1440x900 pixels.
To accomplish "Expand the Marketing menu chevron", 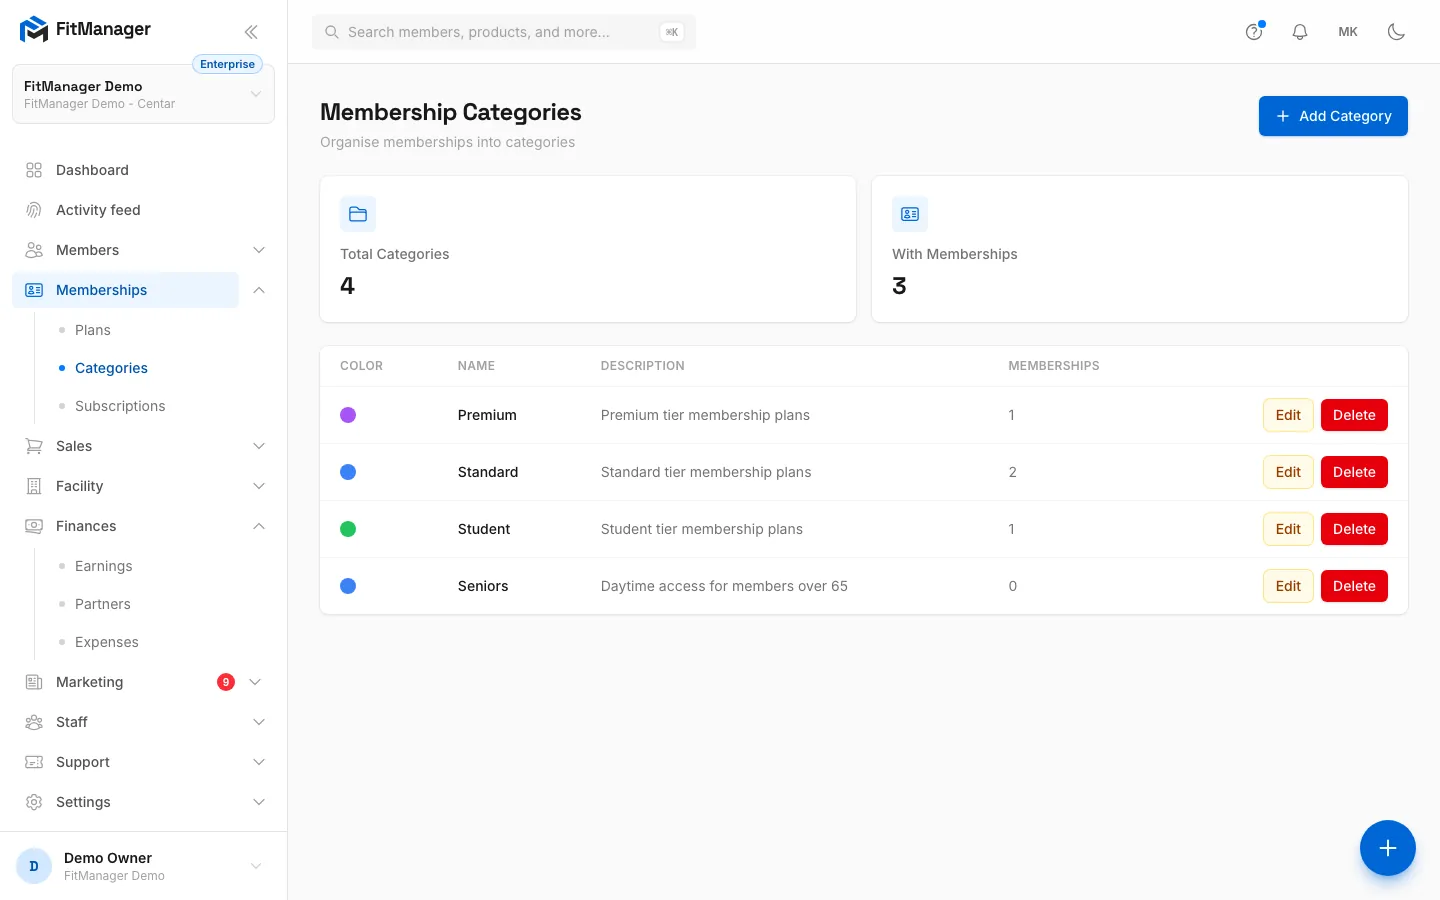I will coord(255,682).
